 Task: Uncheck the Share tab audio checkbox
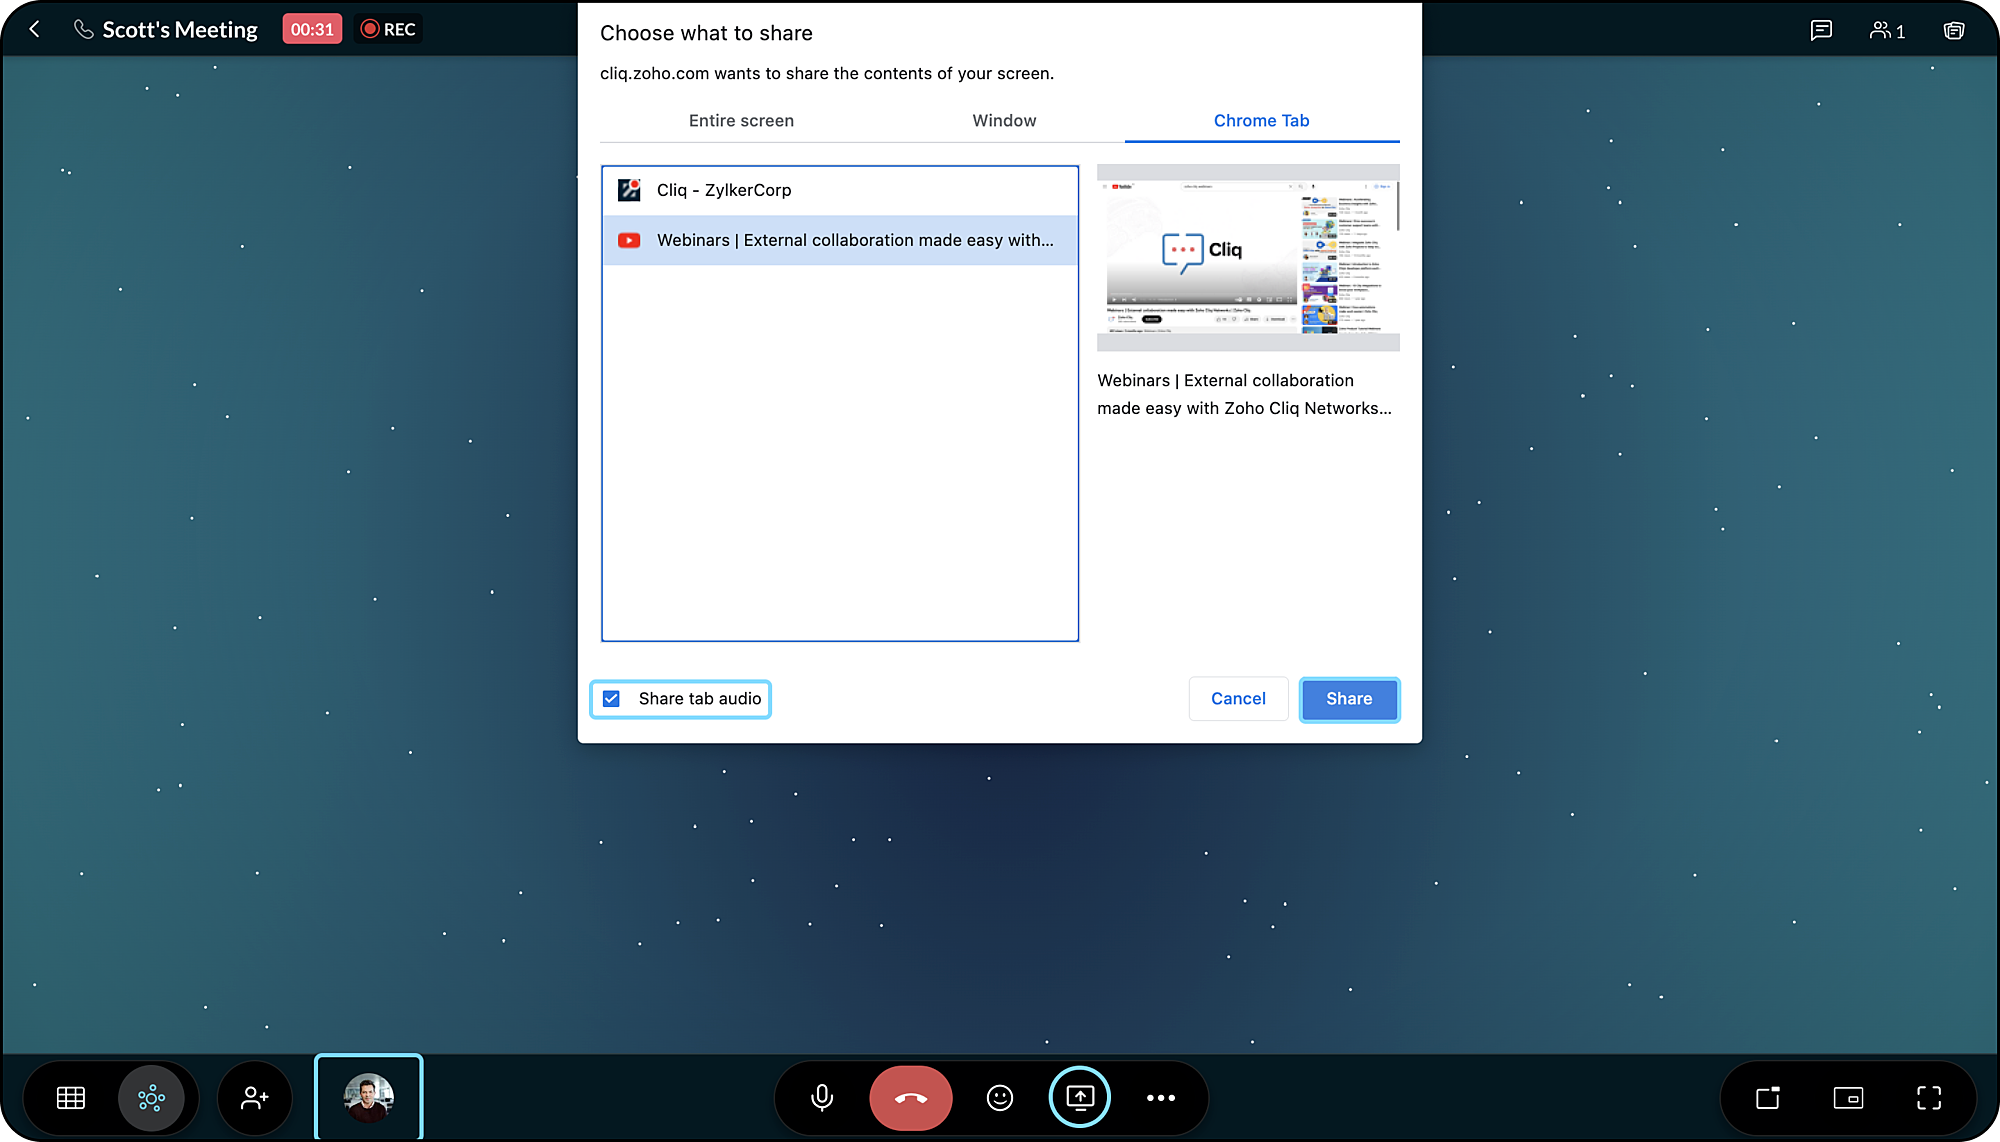pyautogui.click(x=612, y=699)
